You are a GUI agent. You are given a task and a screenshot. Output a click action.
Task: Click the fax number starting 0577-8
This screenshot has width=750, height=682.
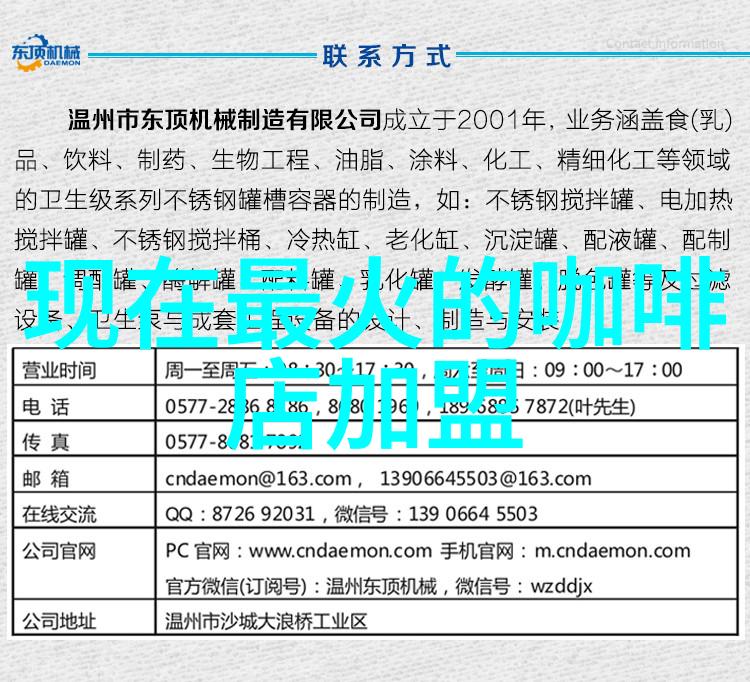(234, 441)
